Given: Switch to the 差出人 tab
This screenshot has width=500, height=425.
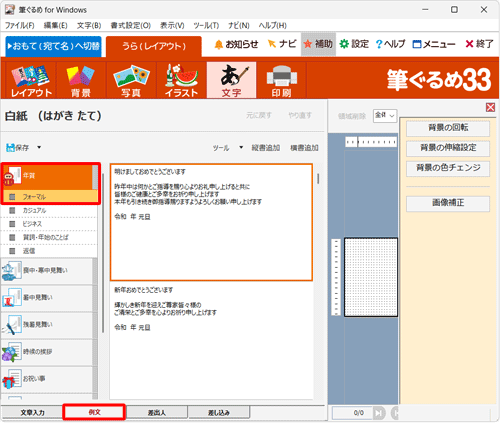Looking at the screenshot, I should (x=157, y=412).
